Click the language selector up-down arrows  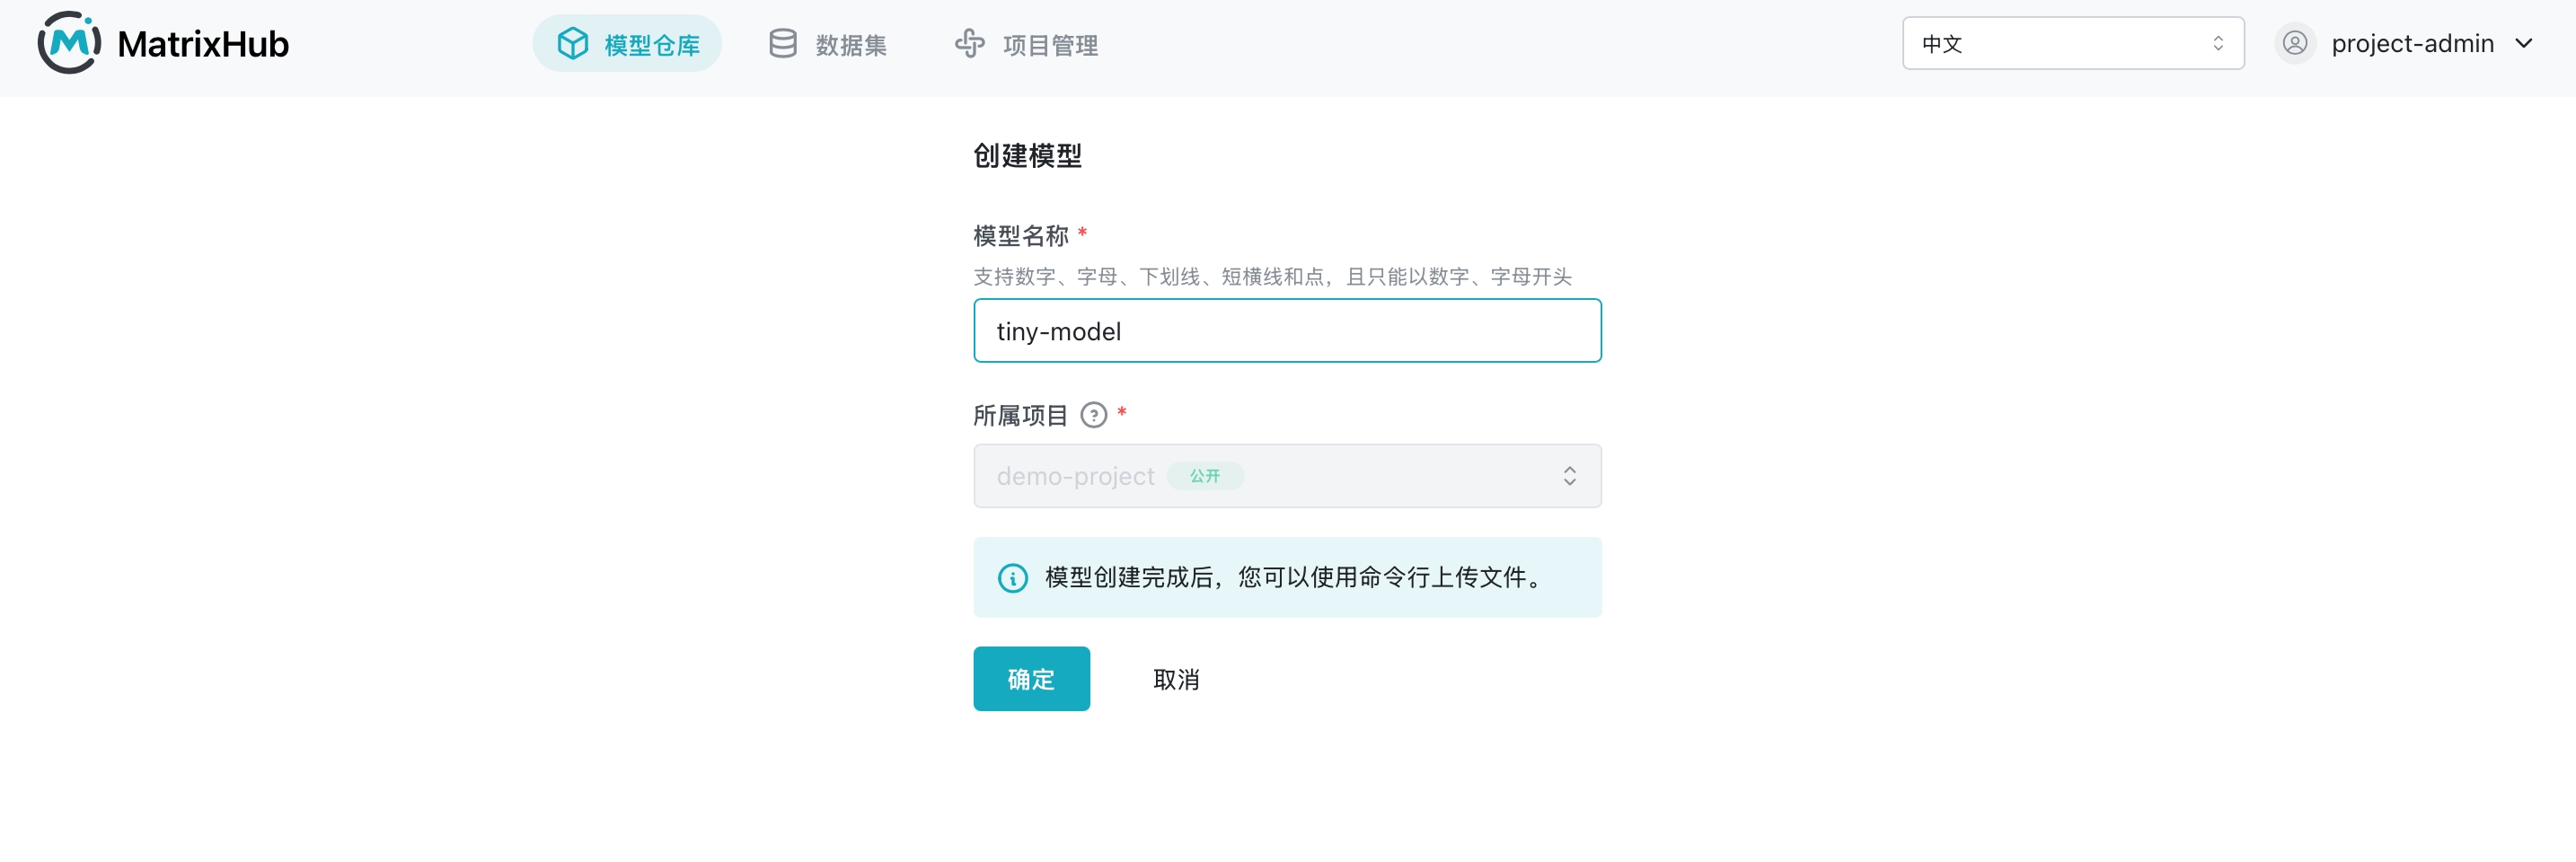[x=2218, y=43]
